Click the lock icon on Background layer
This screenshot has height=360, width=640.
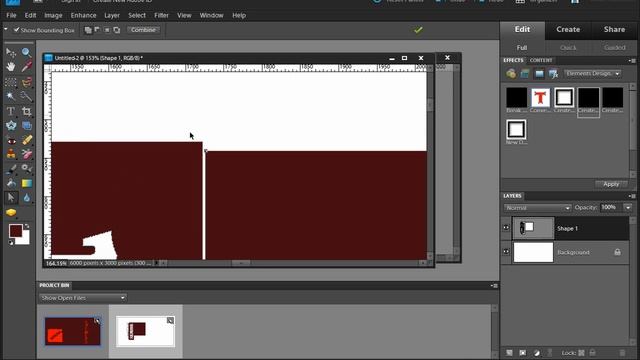click(618, 252)
